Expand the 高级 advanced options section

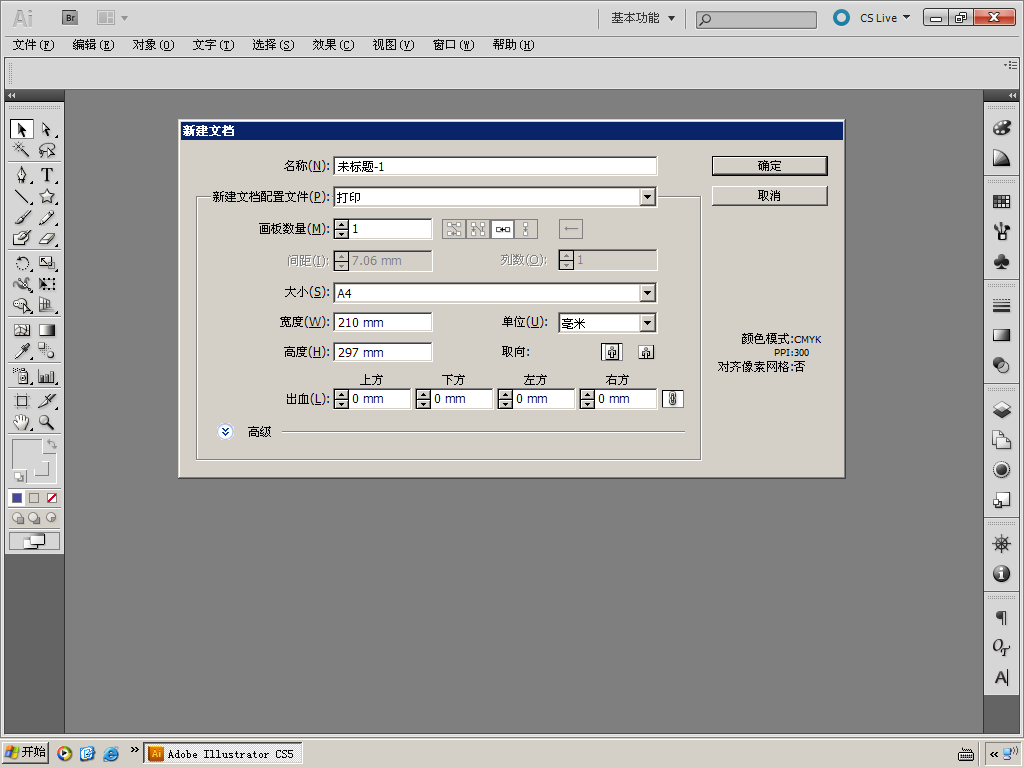click(x=225, y=432)
